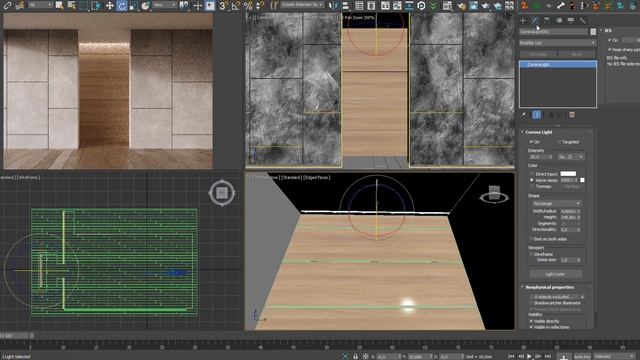640x360 pixels.
Task: Activate the Select and Rotate tool
Action: 122,6
